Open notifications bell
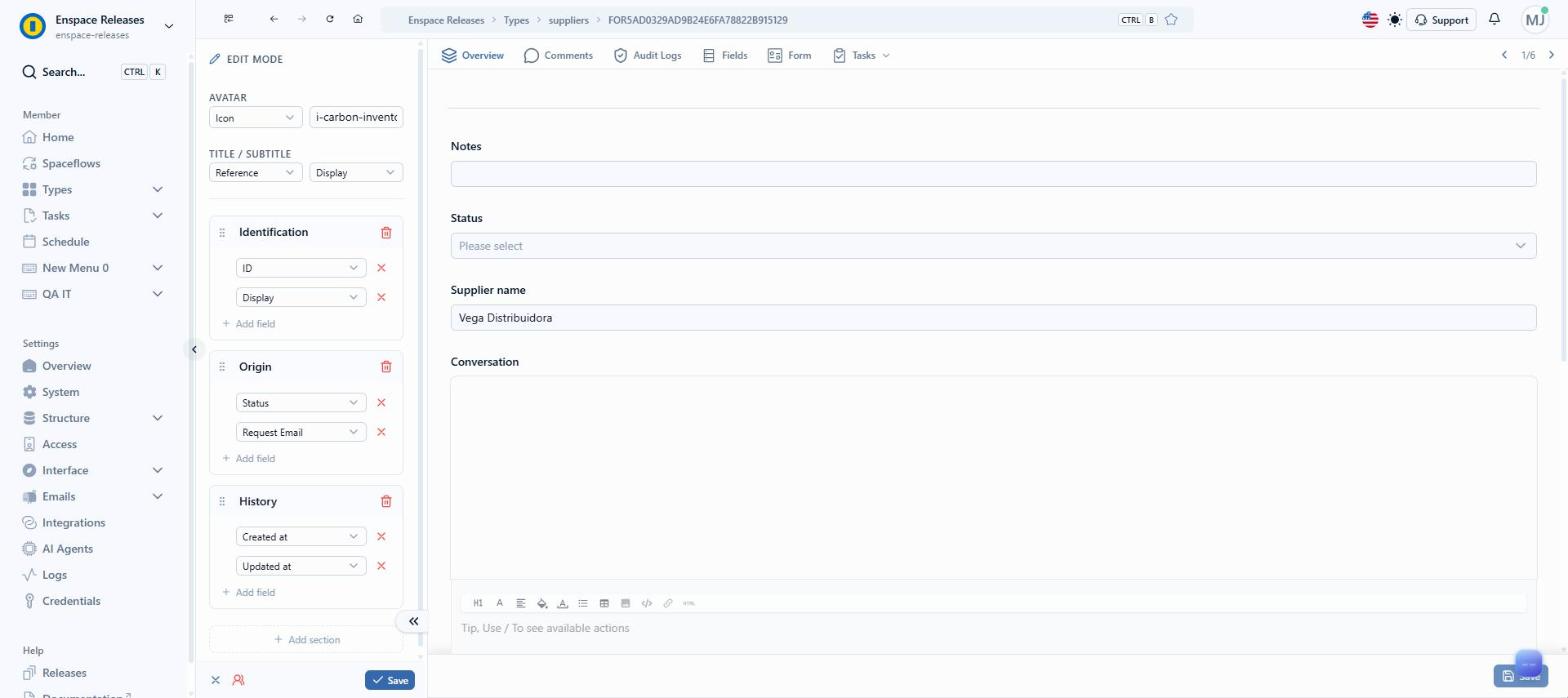The image size is (1568, 698). pyautogui.click(x=1495, y=19)
